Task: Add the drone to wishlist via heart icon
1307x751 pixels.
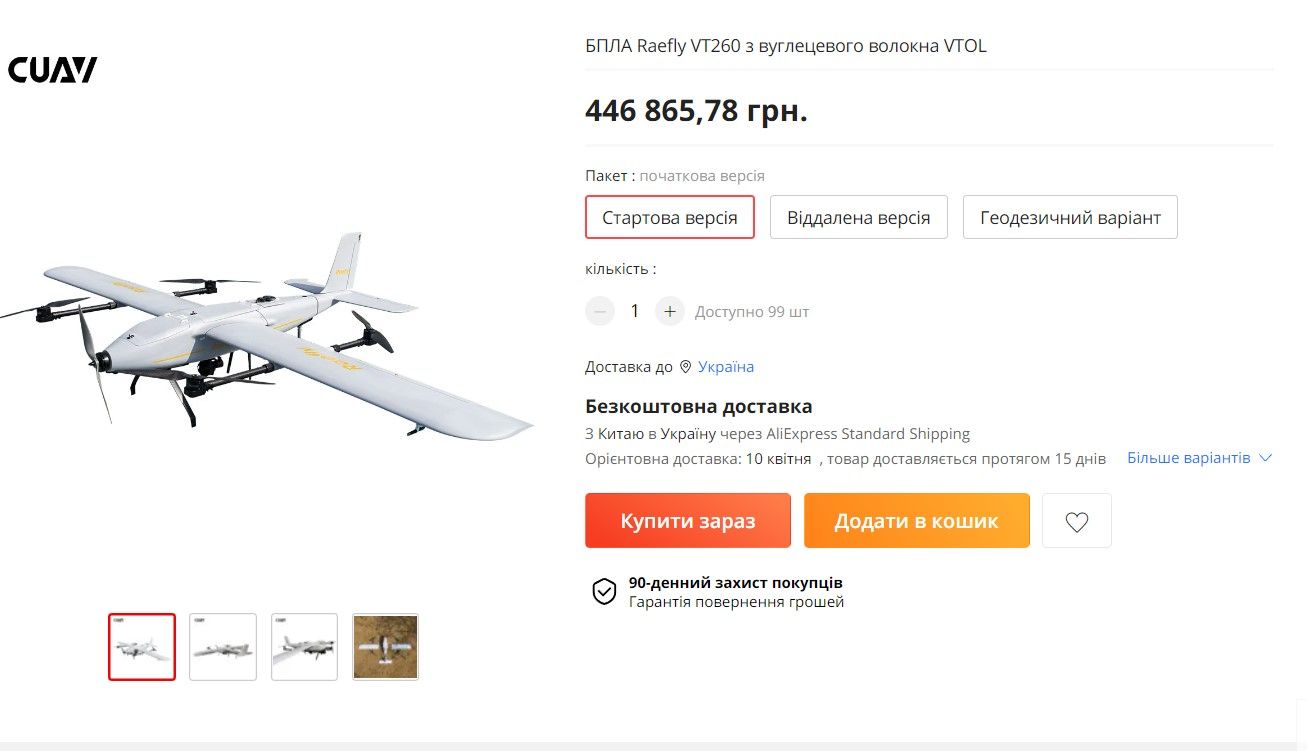Action: click(x=1076, y=521)
